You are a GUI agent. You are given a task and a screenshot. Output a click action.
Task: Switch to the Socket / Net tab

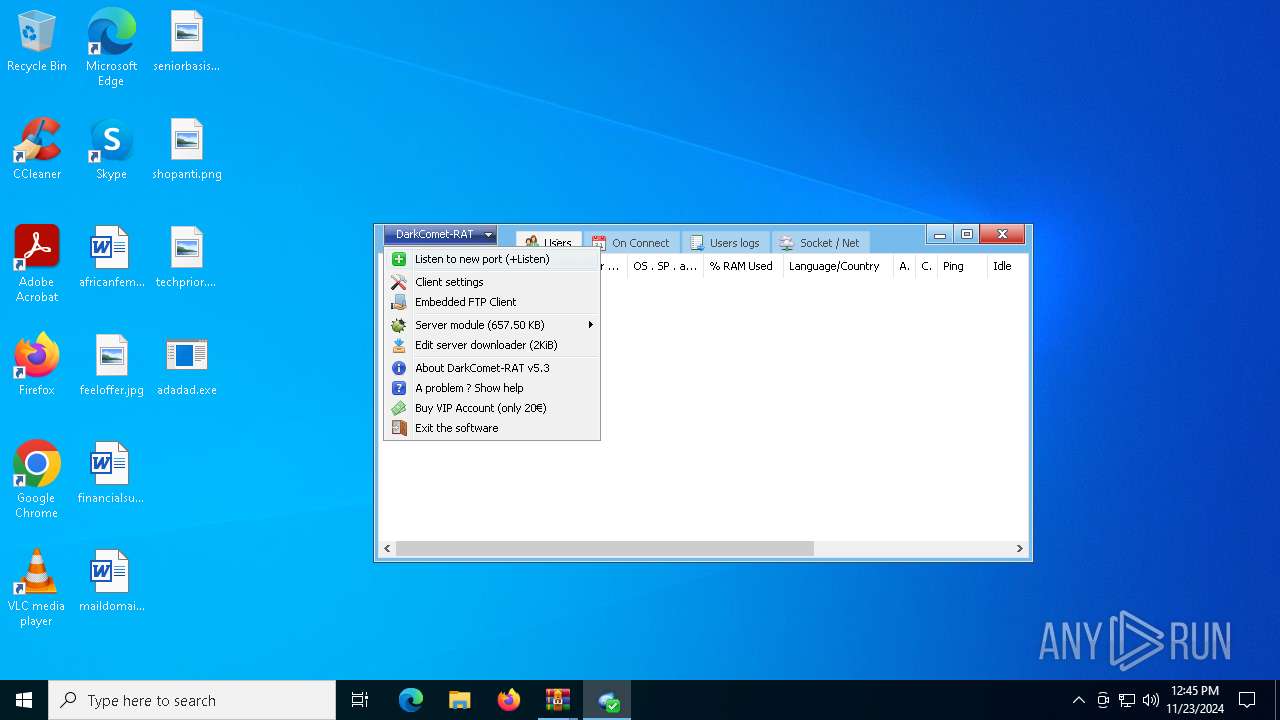pyautogui.click(x=820, y=243)
